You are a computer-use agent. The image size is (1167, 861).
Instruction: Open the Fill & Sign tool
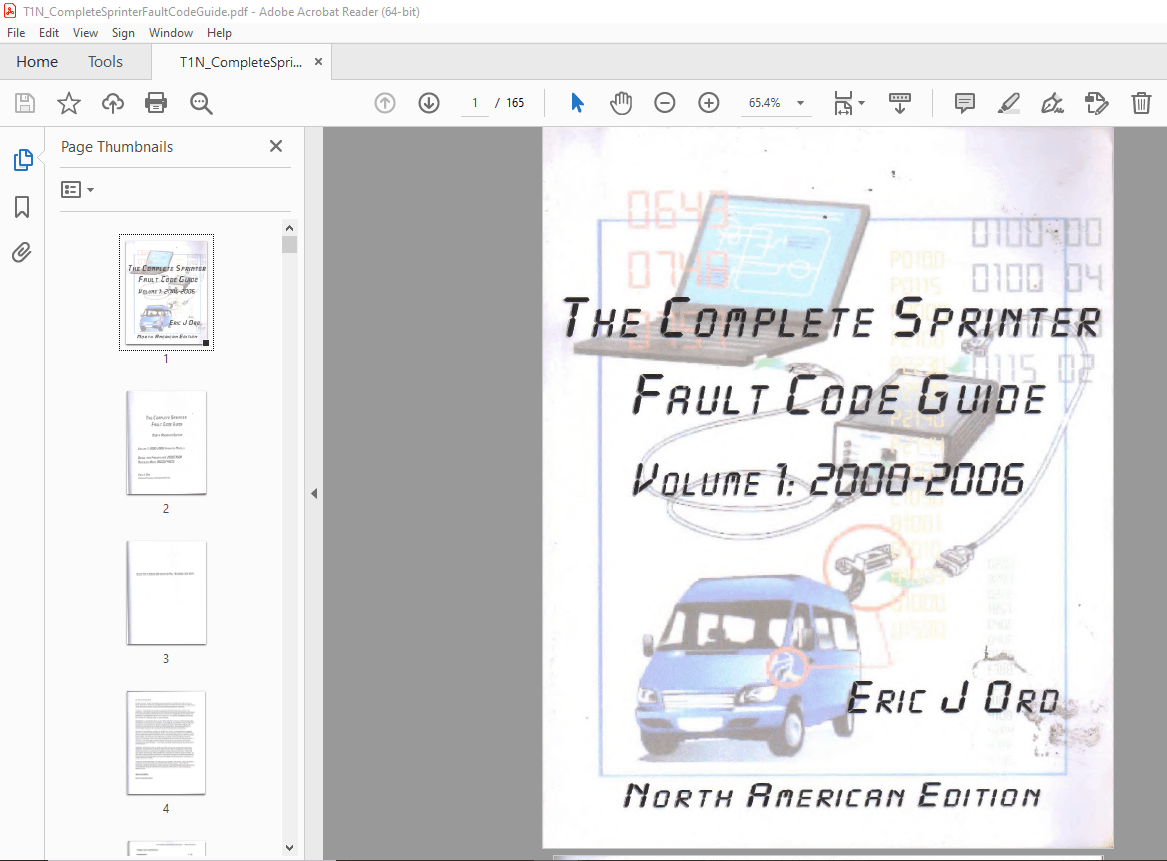click(1052, 102)
